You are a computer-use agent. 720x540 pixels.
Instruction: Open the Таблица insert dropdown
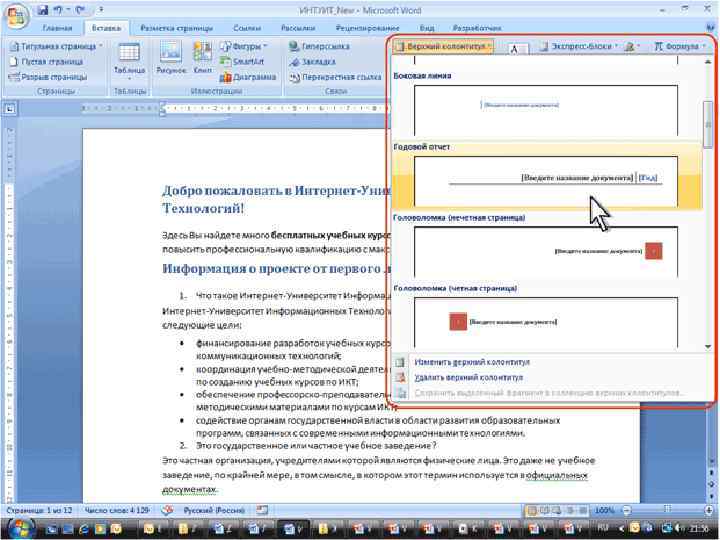pyautogui.click(x=129, y=62)
